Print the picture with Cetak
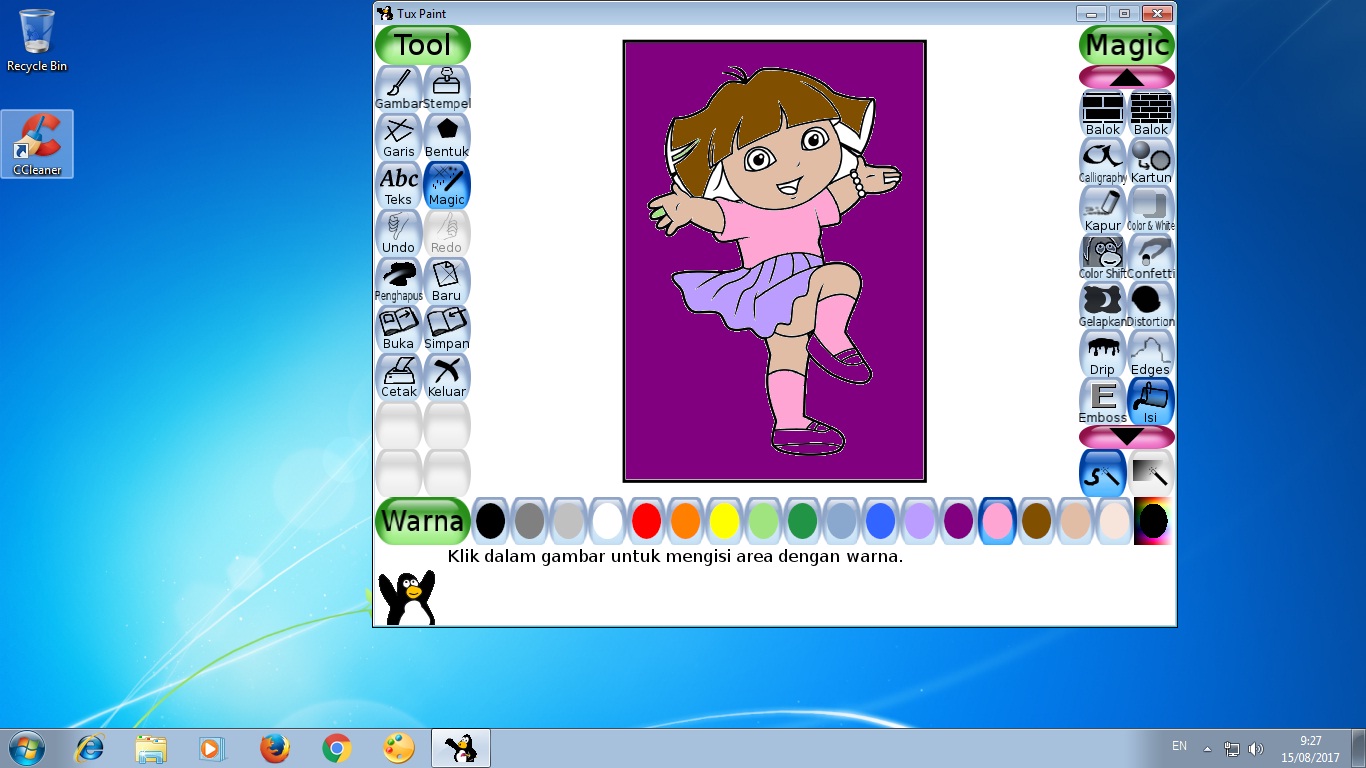 [399, 377]
